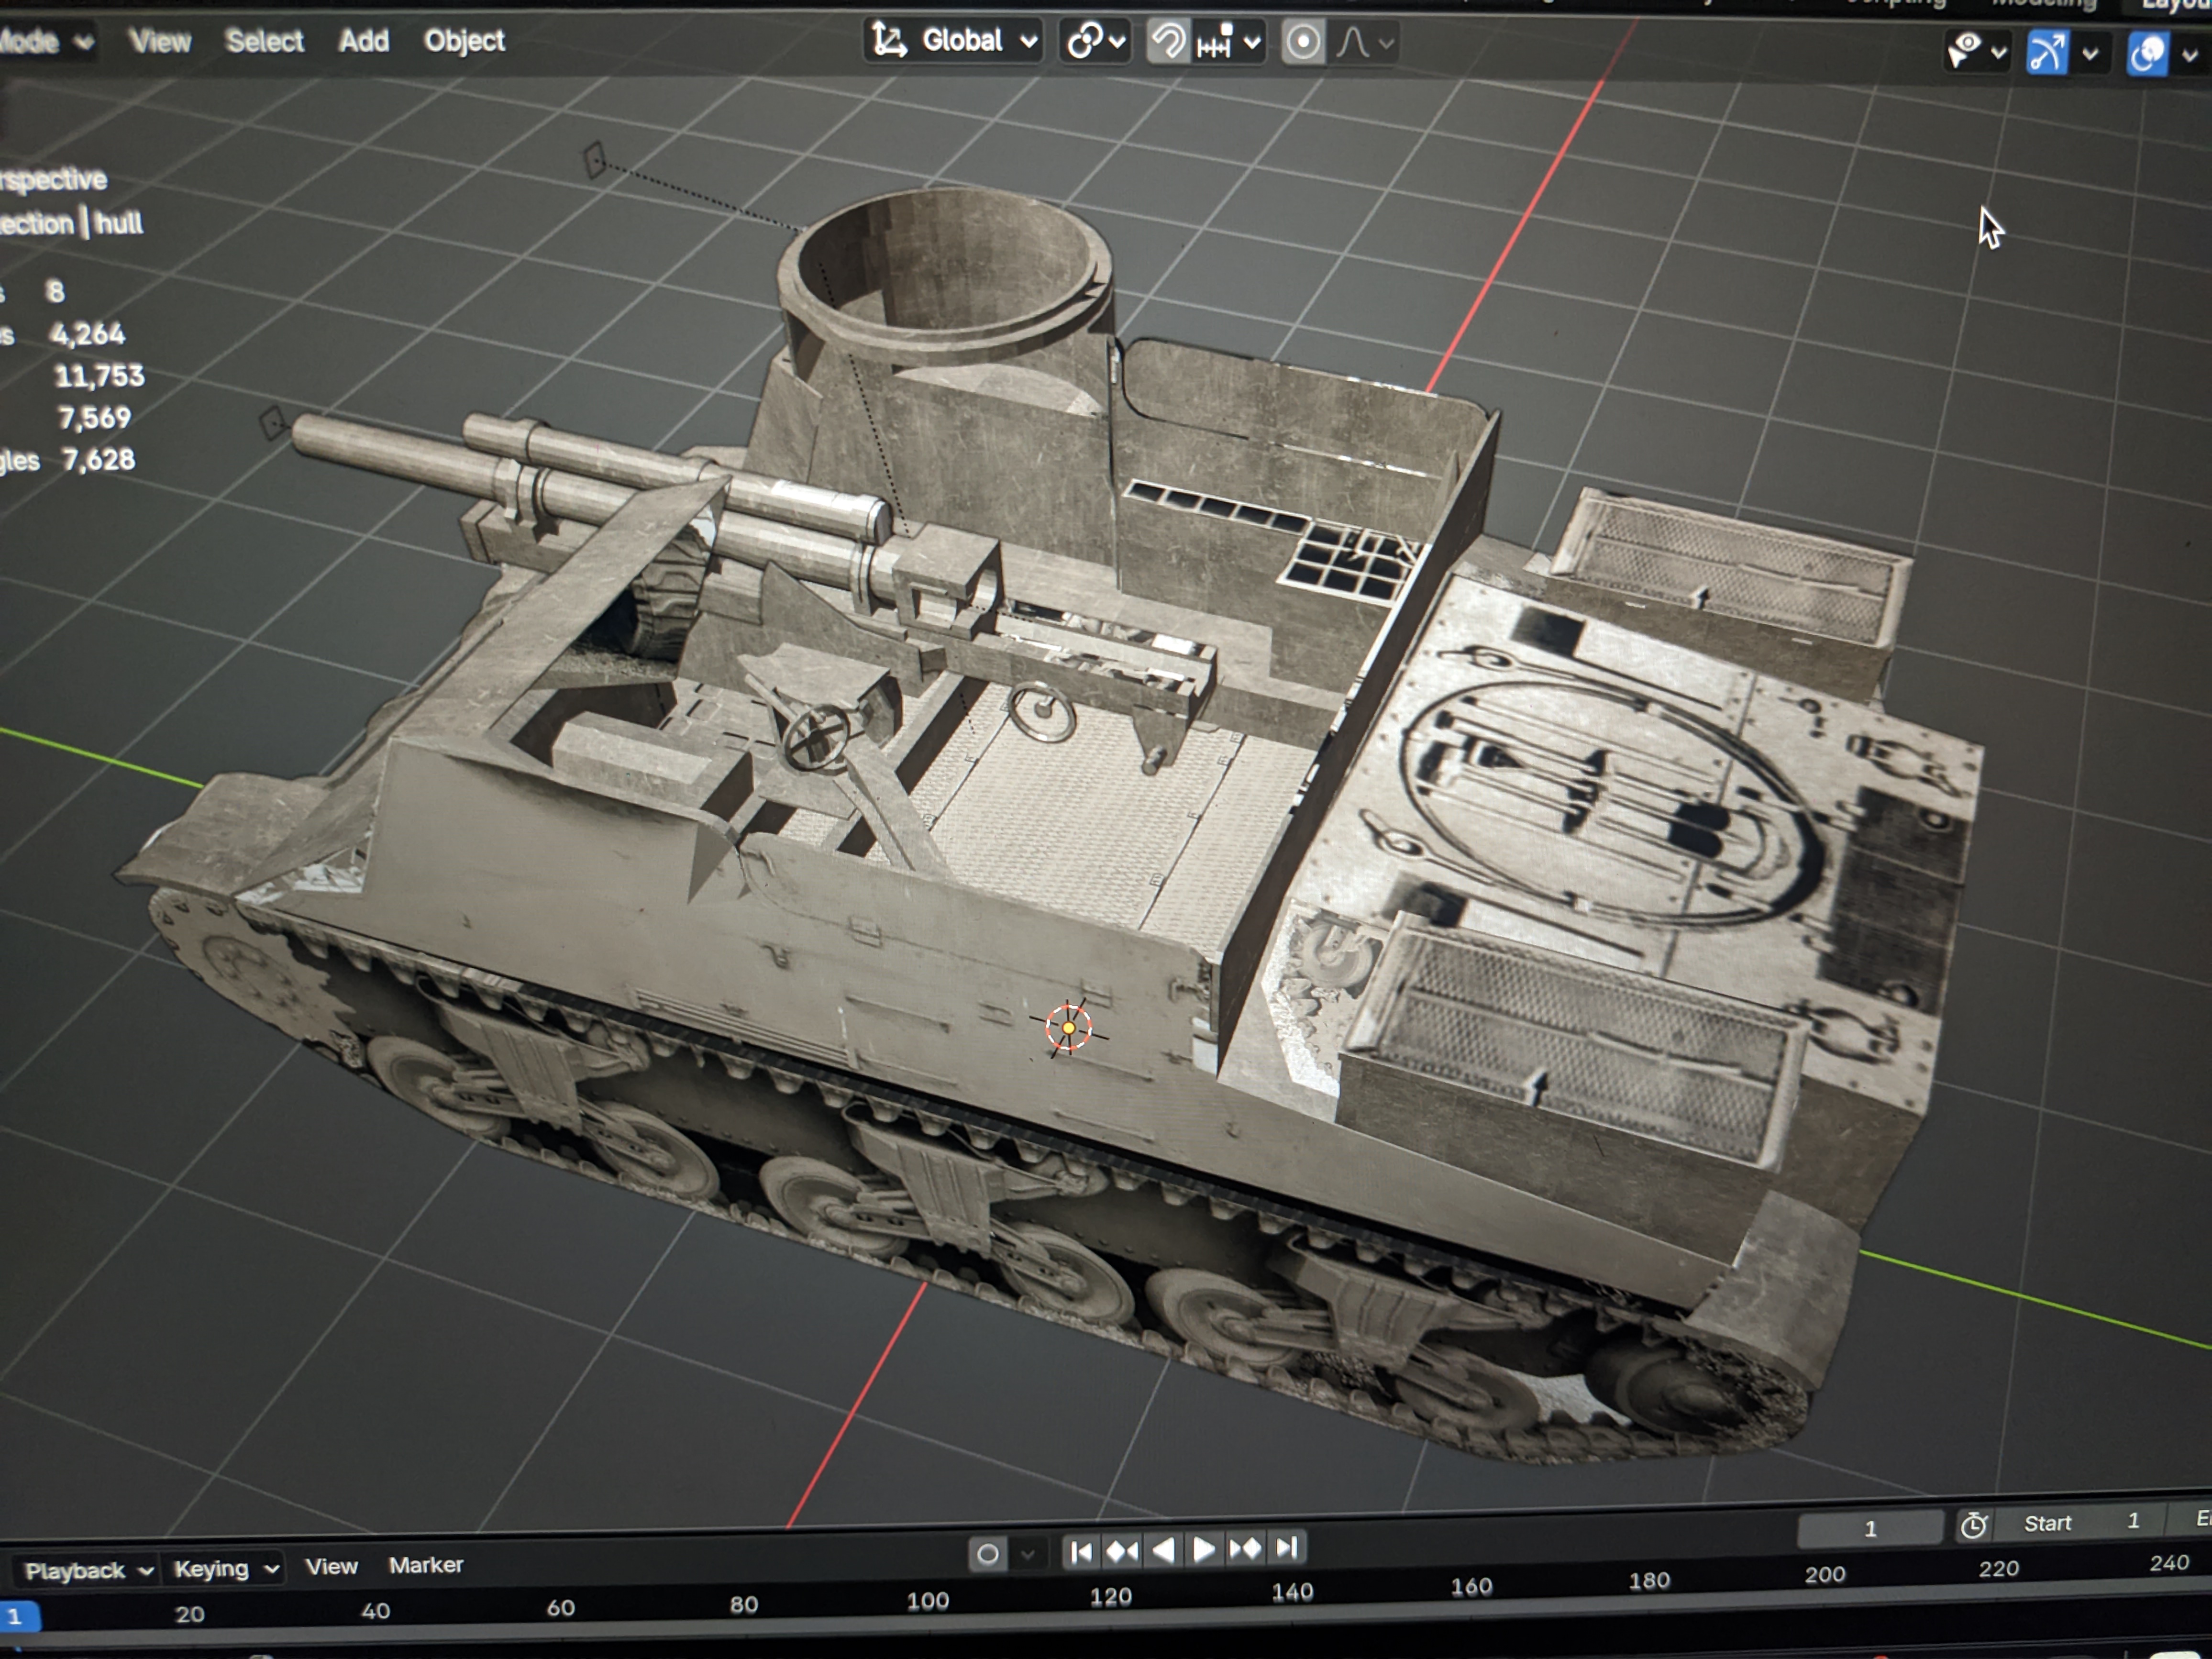Viewport: 2212px width, 1659px height.
Task: Click the 3D cursor on the hull
Action: tap(1069, 1028)
